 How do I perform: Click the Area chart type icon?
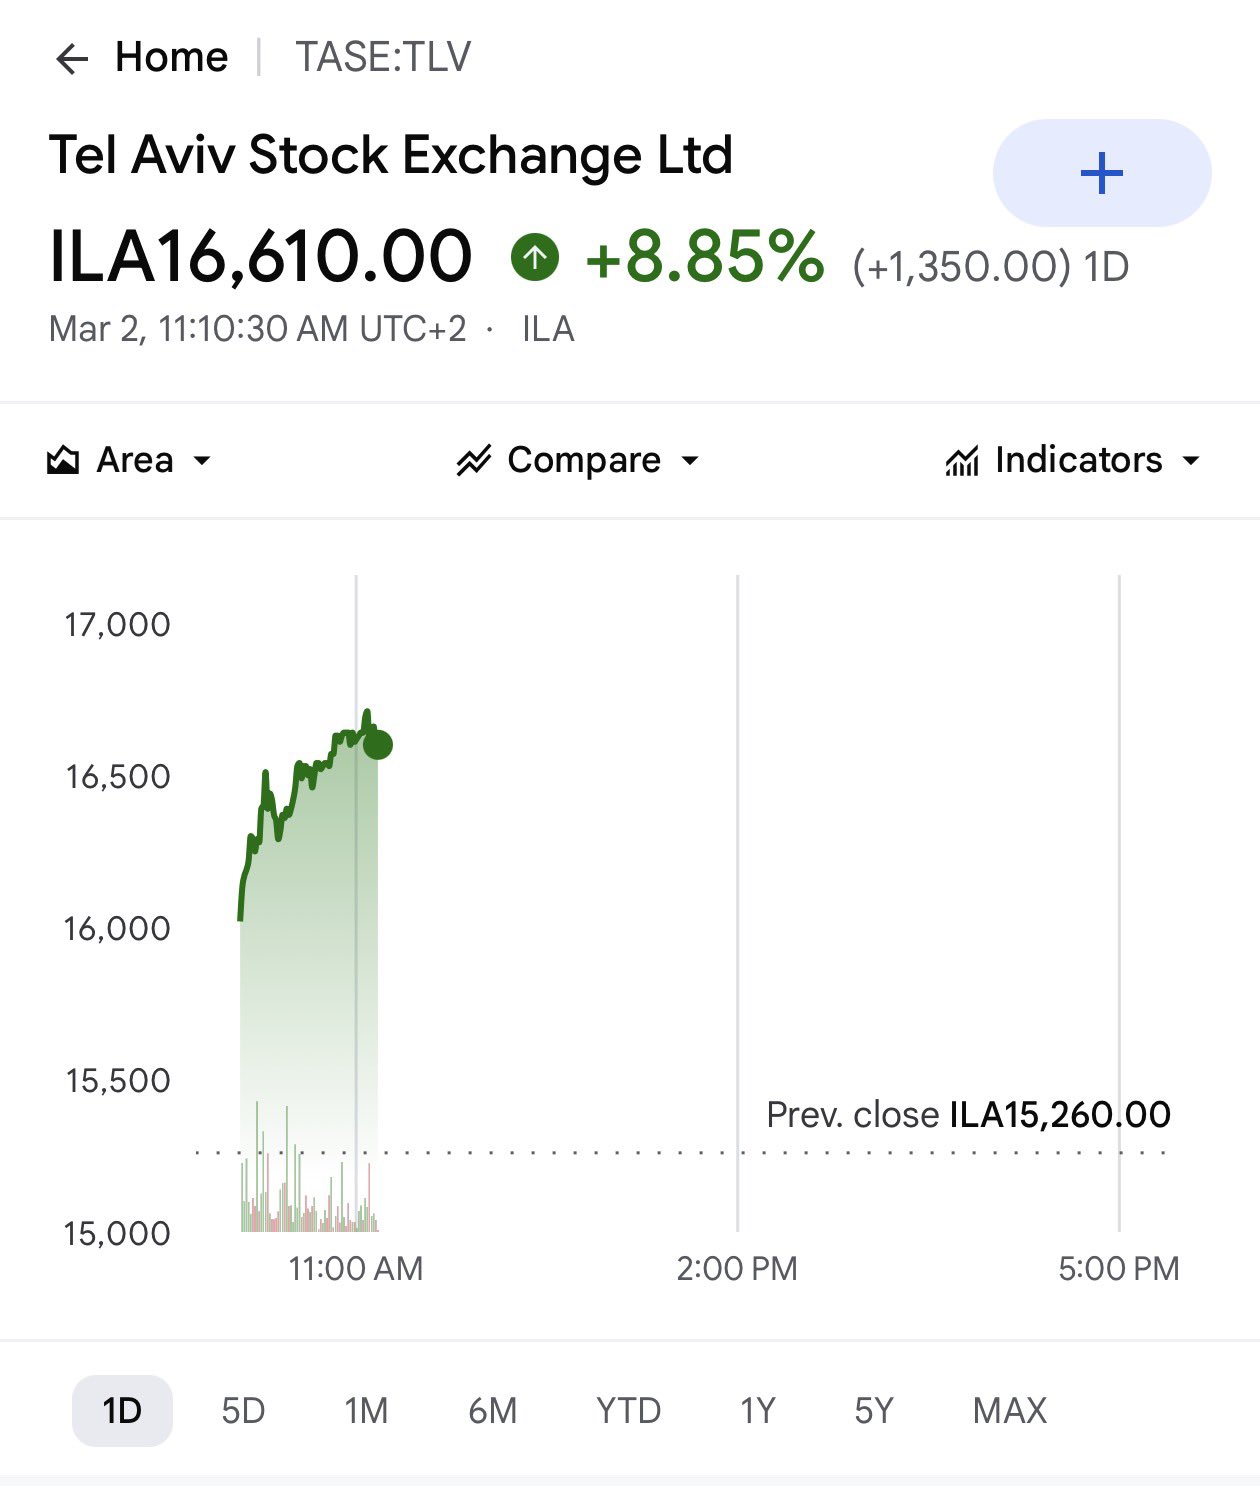point(63,460)
